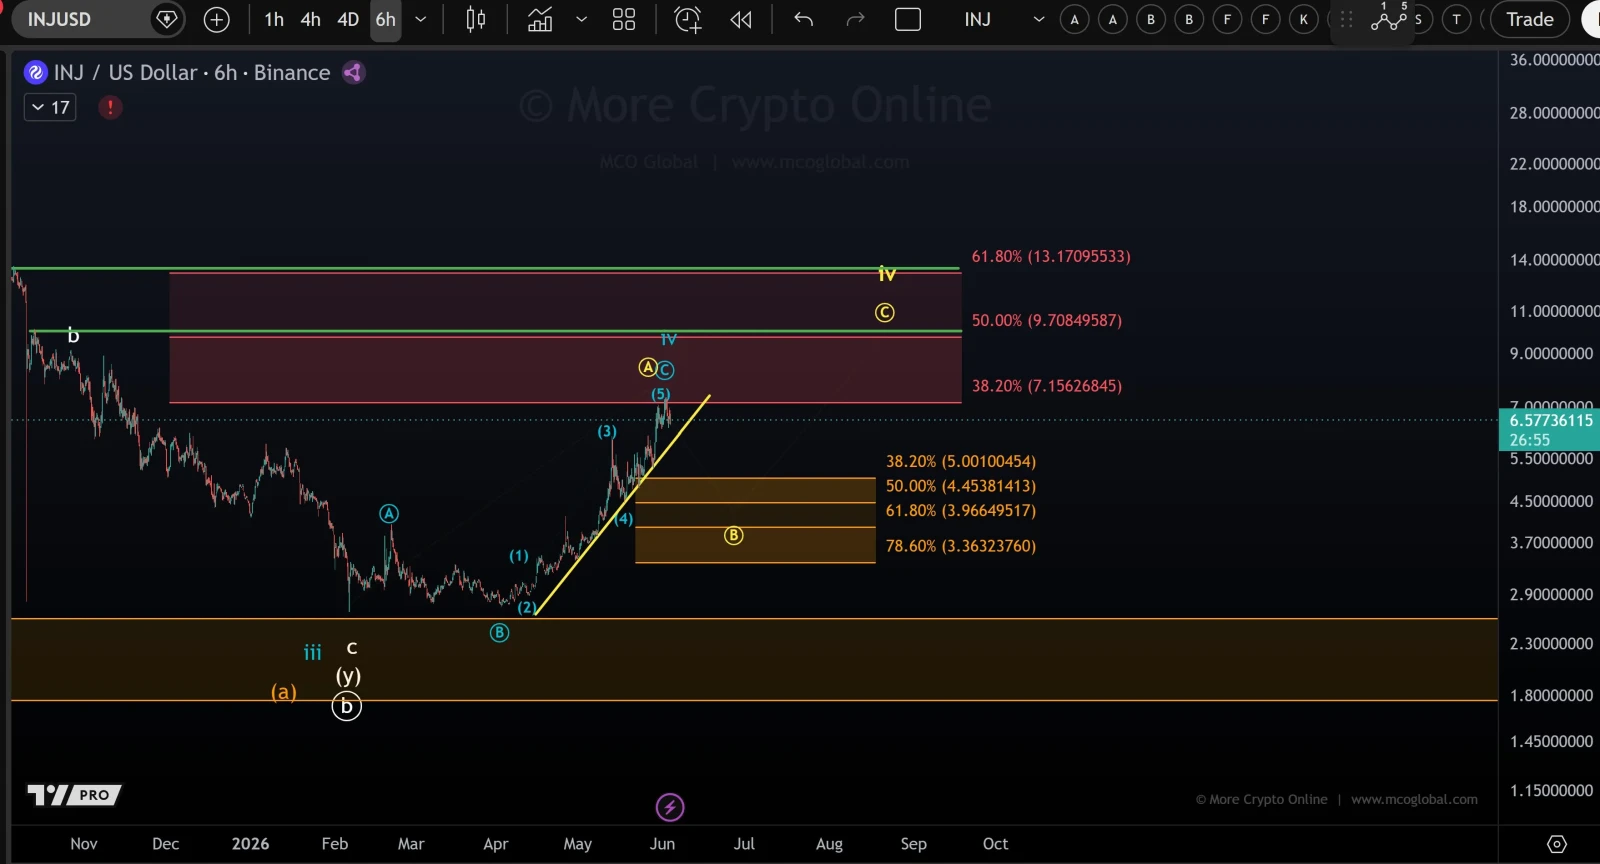This screenshot has width=1600, height=864.
Task: Click the blue circled A wave label
Action: coord(389,514)
